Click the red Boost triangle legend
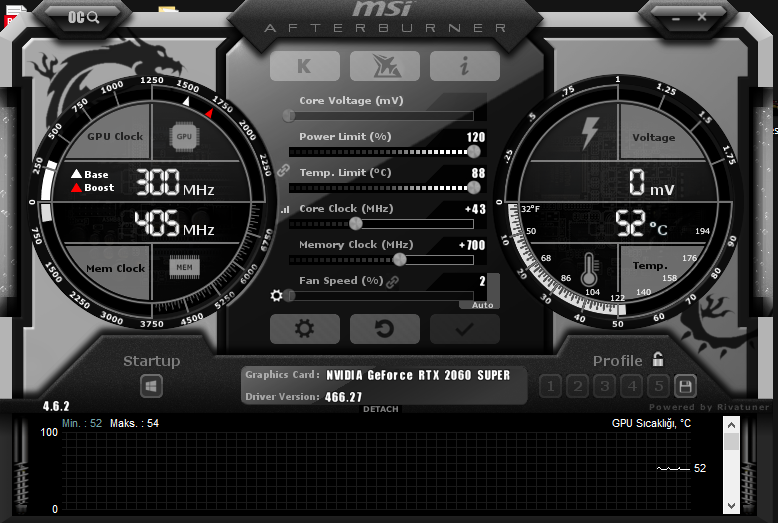The height and width of the screenshot is (523, 778). coord(76,188)
